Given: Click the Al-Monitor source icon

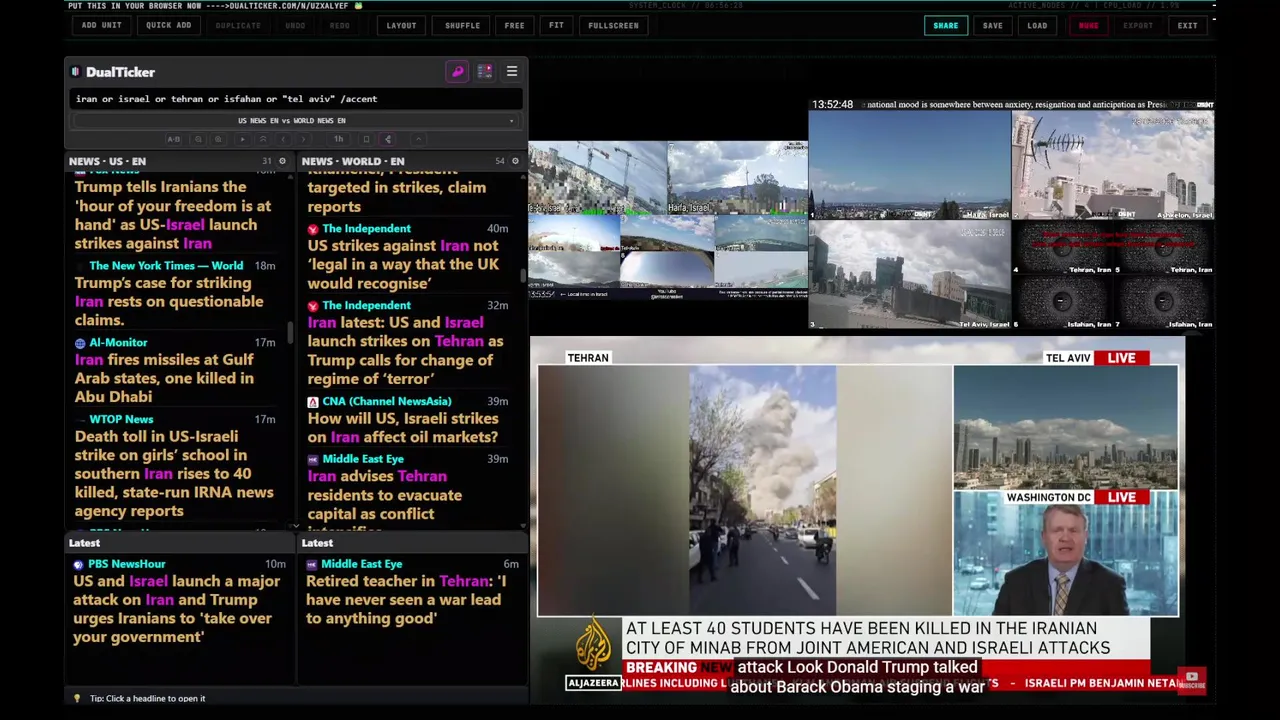Looking at the screenshot, I should 80,343.
